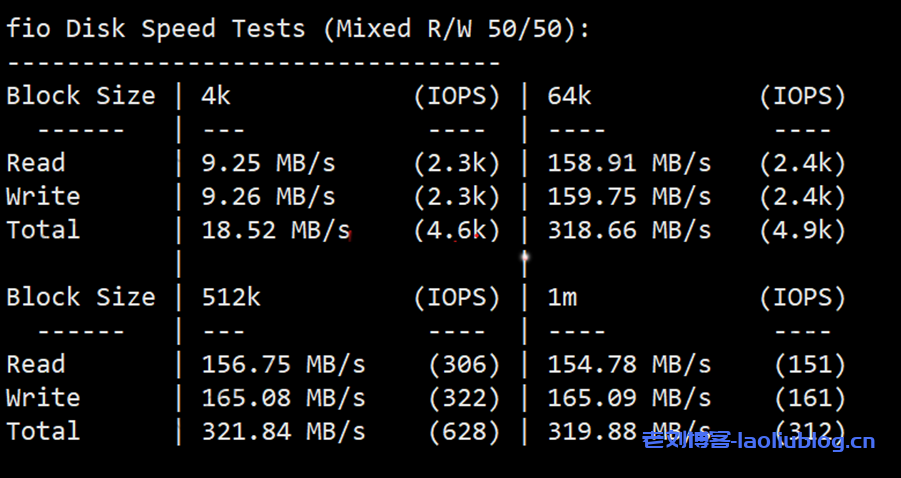The image size is (901, 478).
Task: Click the (628) total IOPS value
Action: [464, 431]
